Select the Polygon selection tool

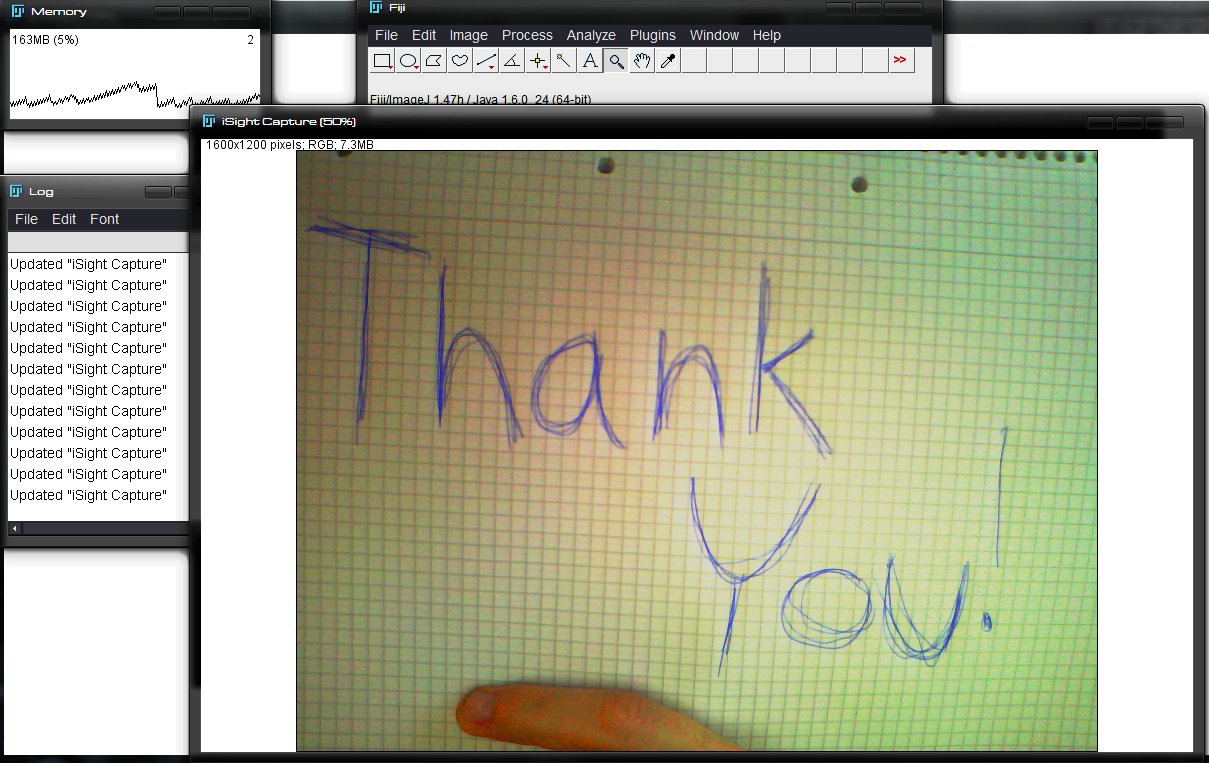tap(434, 61)
